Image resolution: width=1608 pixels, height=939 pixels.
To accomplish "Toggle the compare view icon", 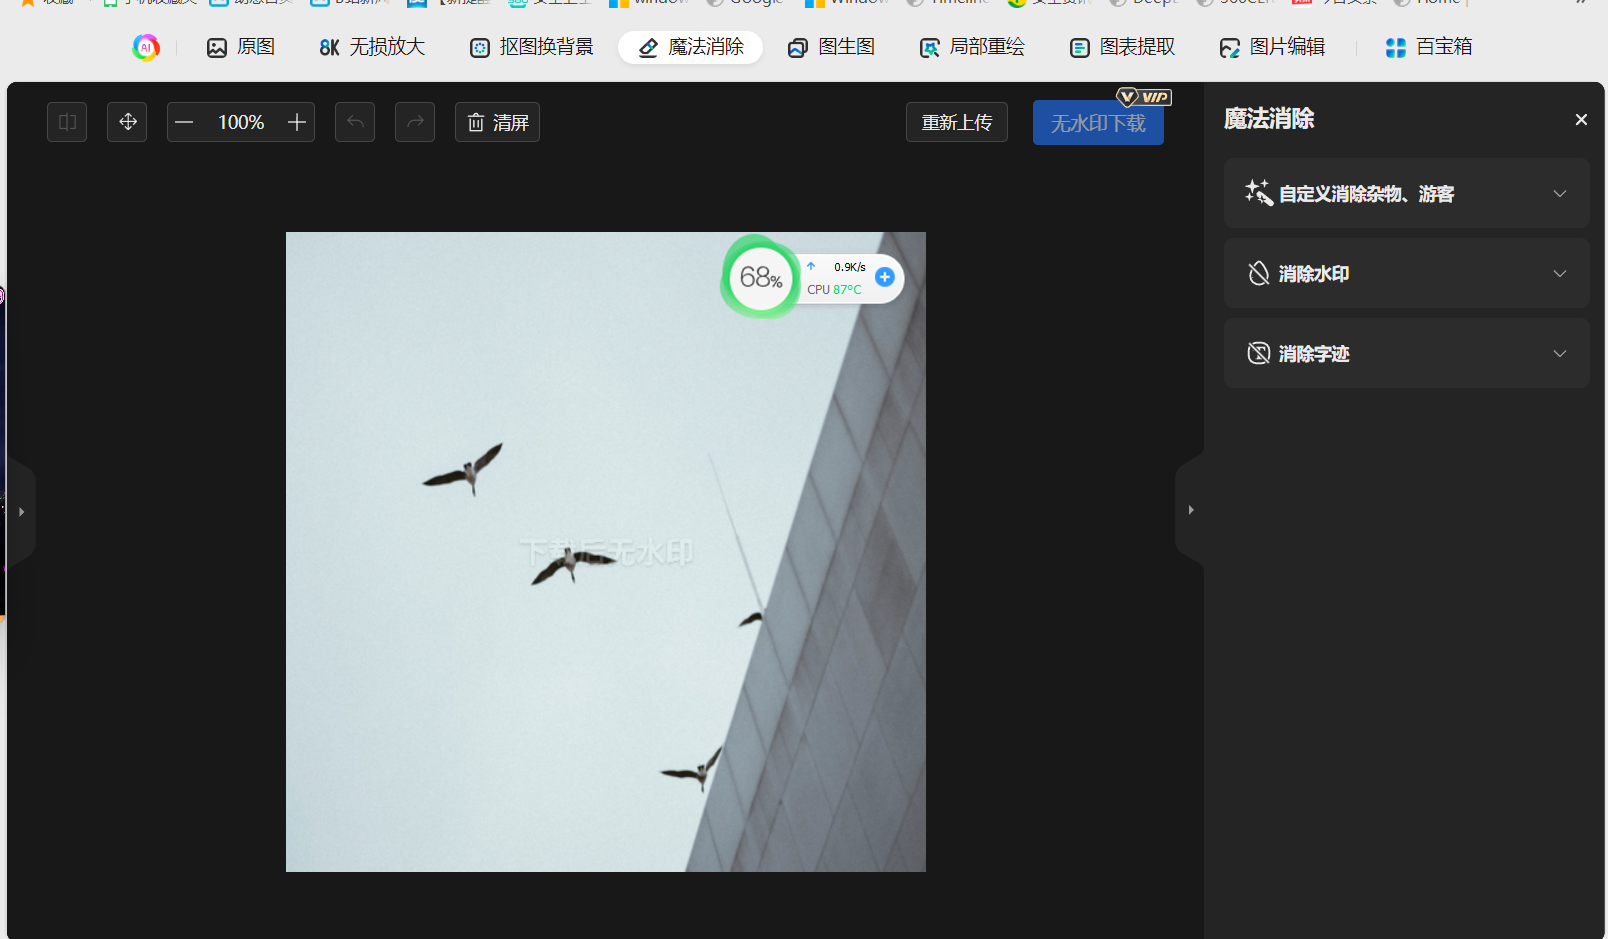I will (x=67, y=122).
